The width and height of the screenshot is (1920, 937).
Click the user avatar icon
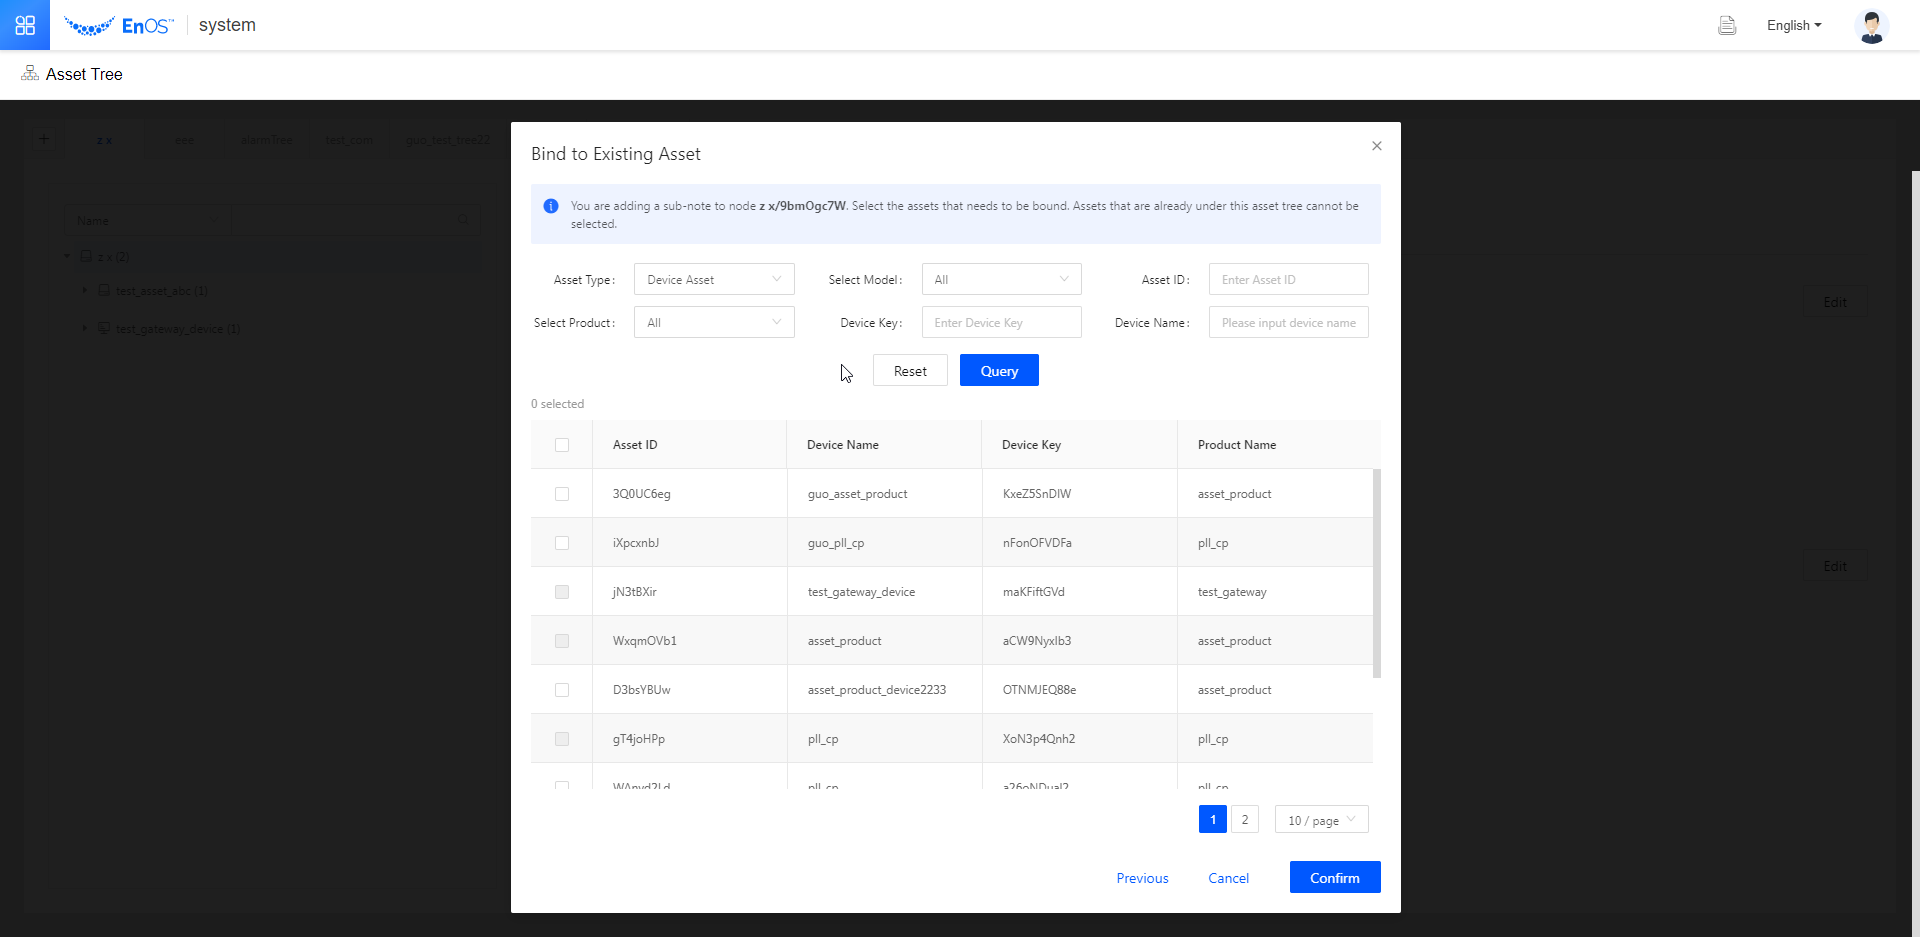(x=1871, y=26)
